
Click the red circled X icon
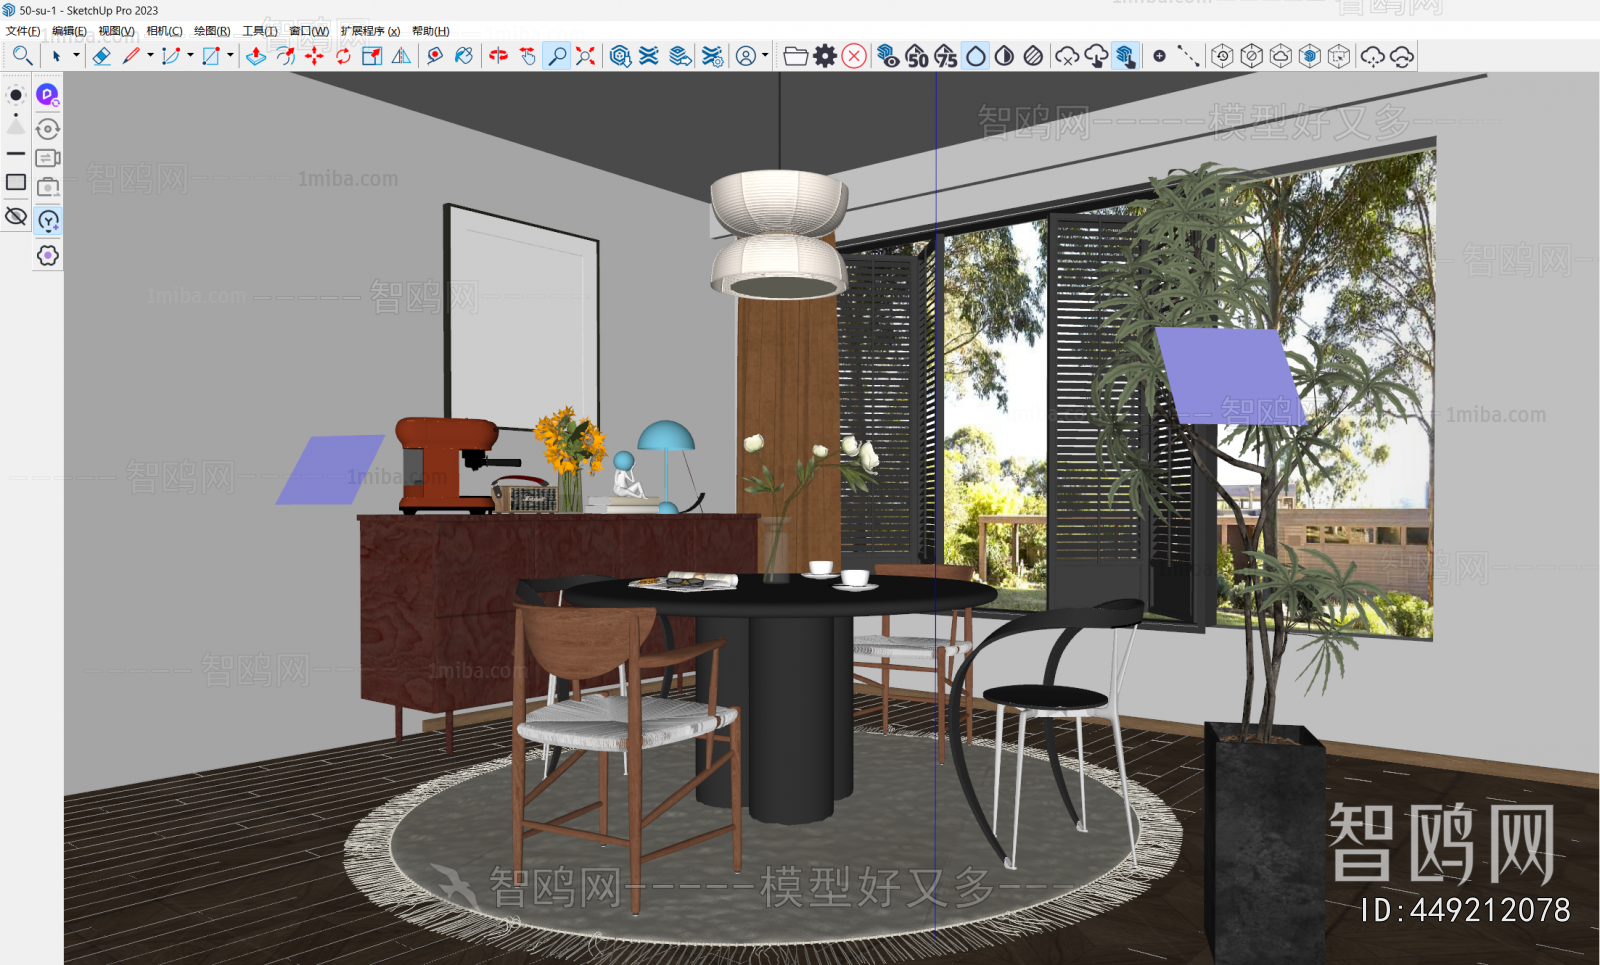click(x=854, y=56)
